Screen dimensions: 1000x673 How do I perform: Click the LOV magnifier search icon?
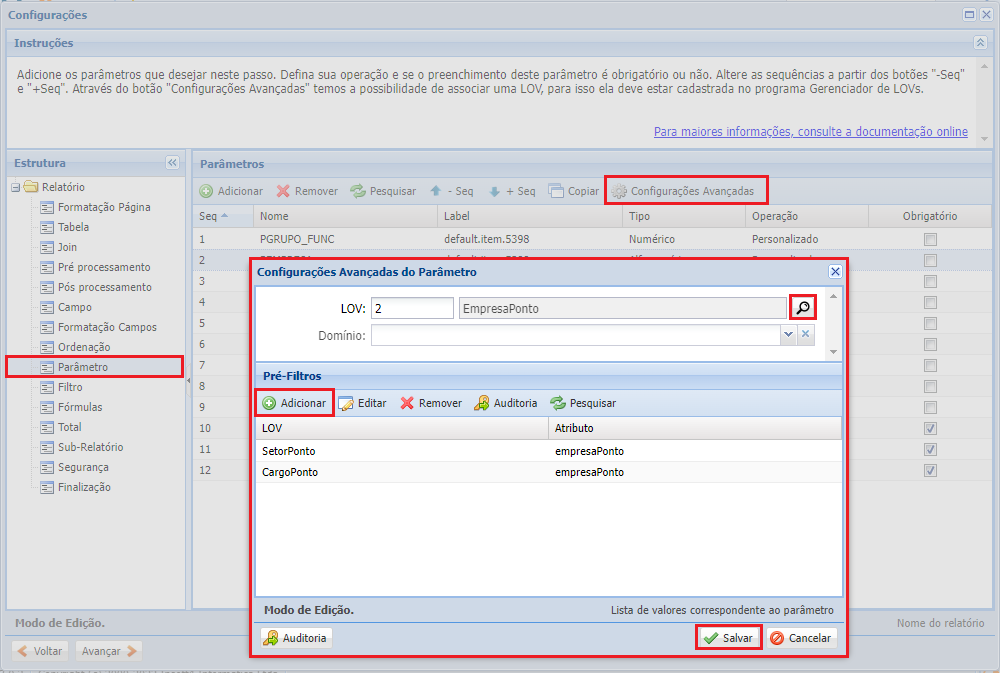(803, 309)
